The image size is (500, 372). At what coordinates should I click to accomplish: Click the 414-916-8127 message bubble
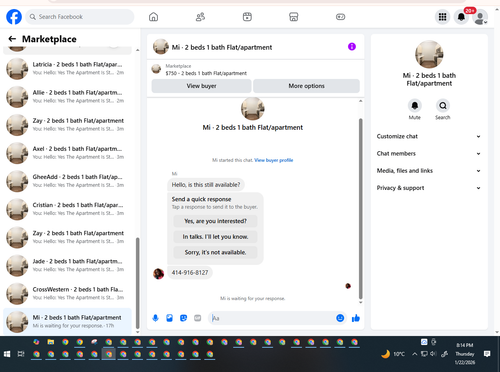[190, 273]
